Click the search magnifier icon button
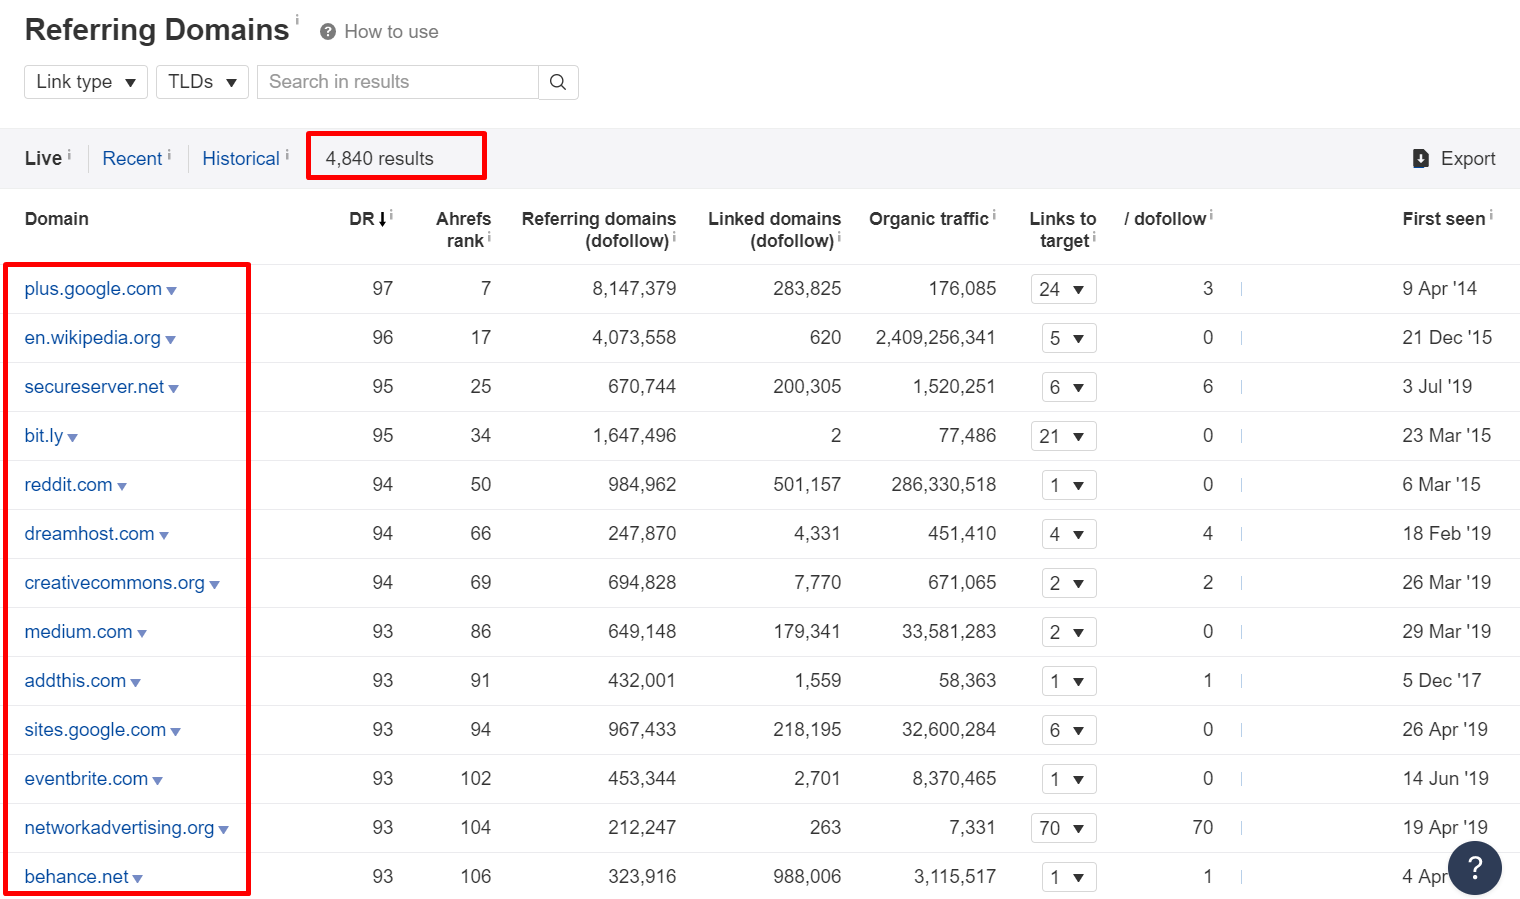Screen dimensions: 1520x899 (558, 82)
